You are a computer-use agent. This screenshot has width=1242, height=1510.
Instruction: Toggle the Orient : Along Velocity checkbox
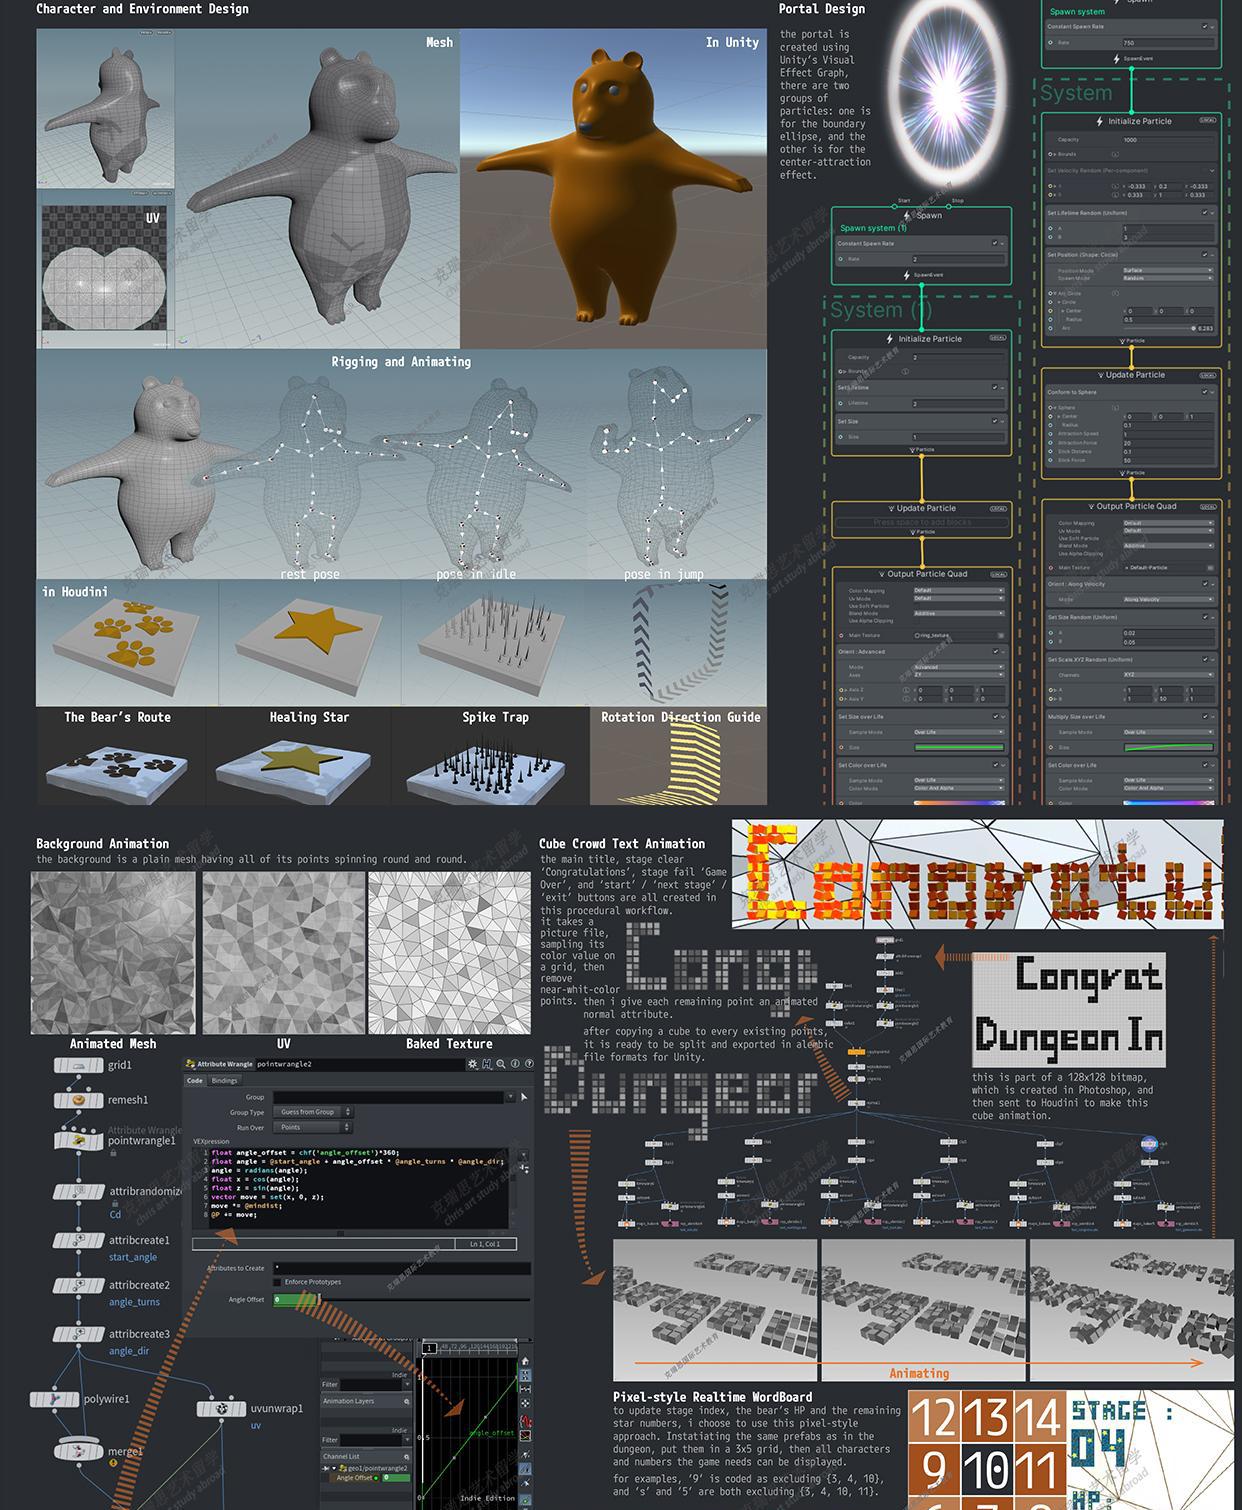click(x=1205, y=584)
